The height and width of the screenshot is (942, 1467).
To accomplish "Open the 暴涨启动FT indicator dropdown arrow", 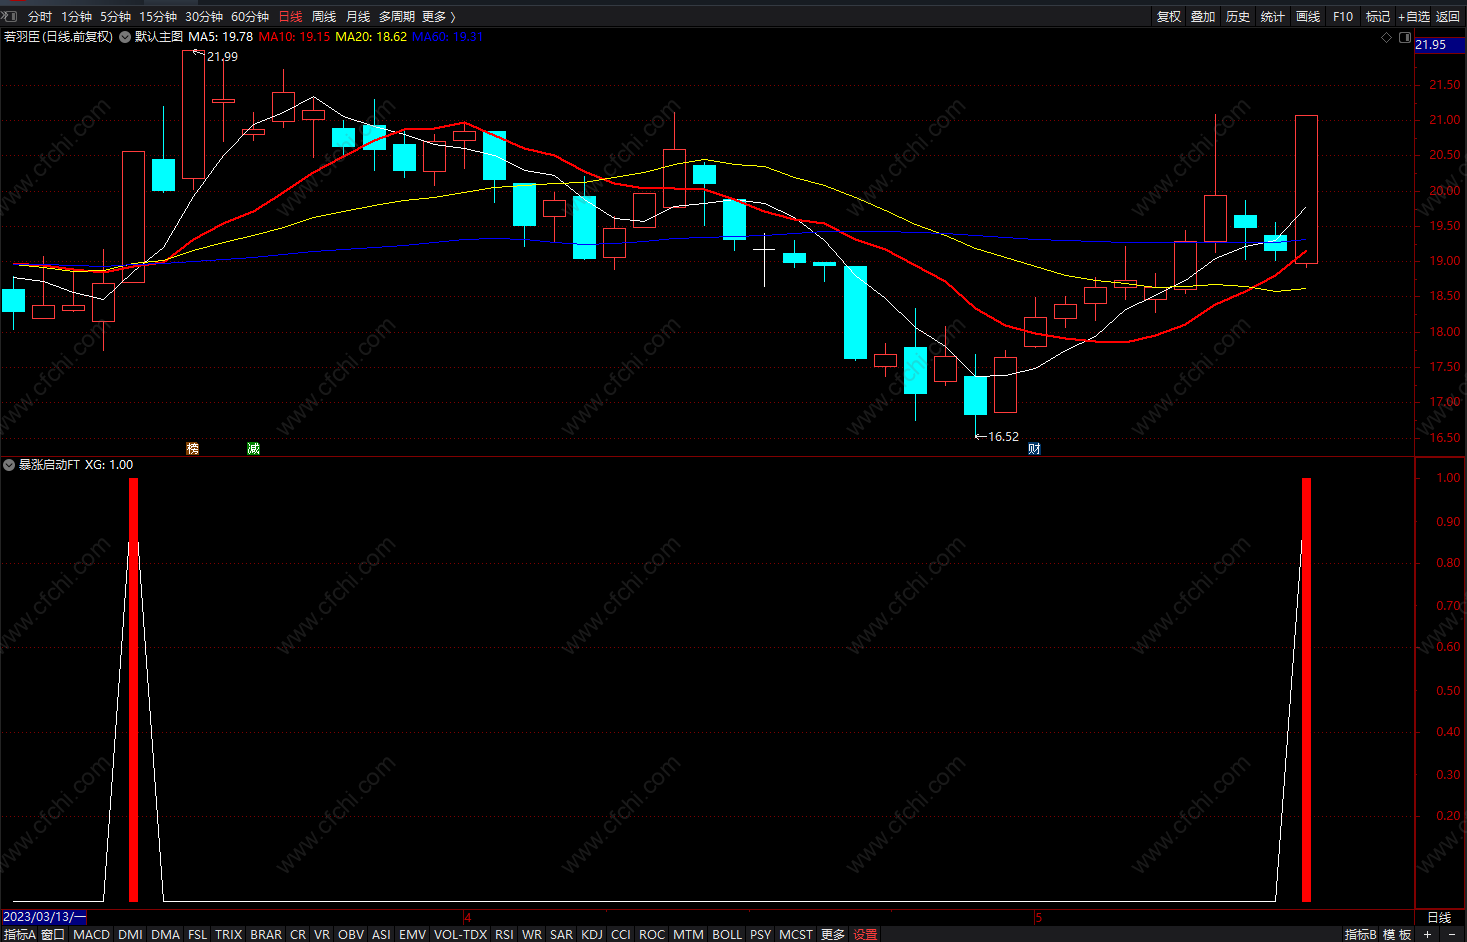I will [x=9, y=465].
